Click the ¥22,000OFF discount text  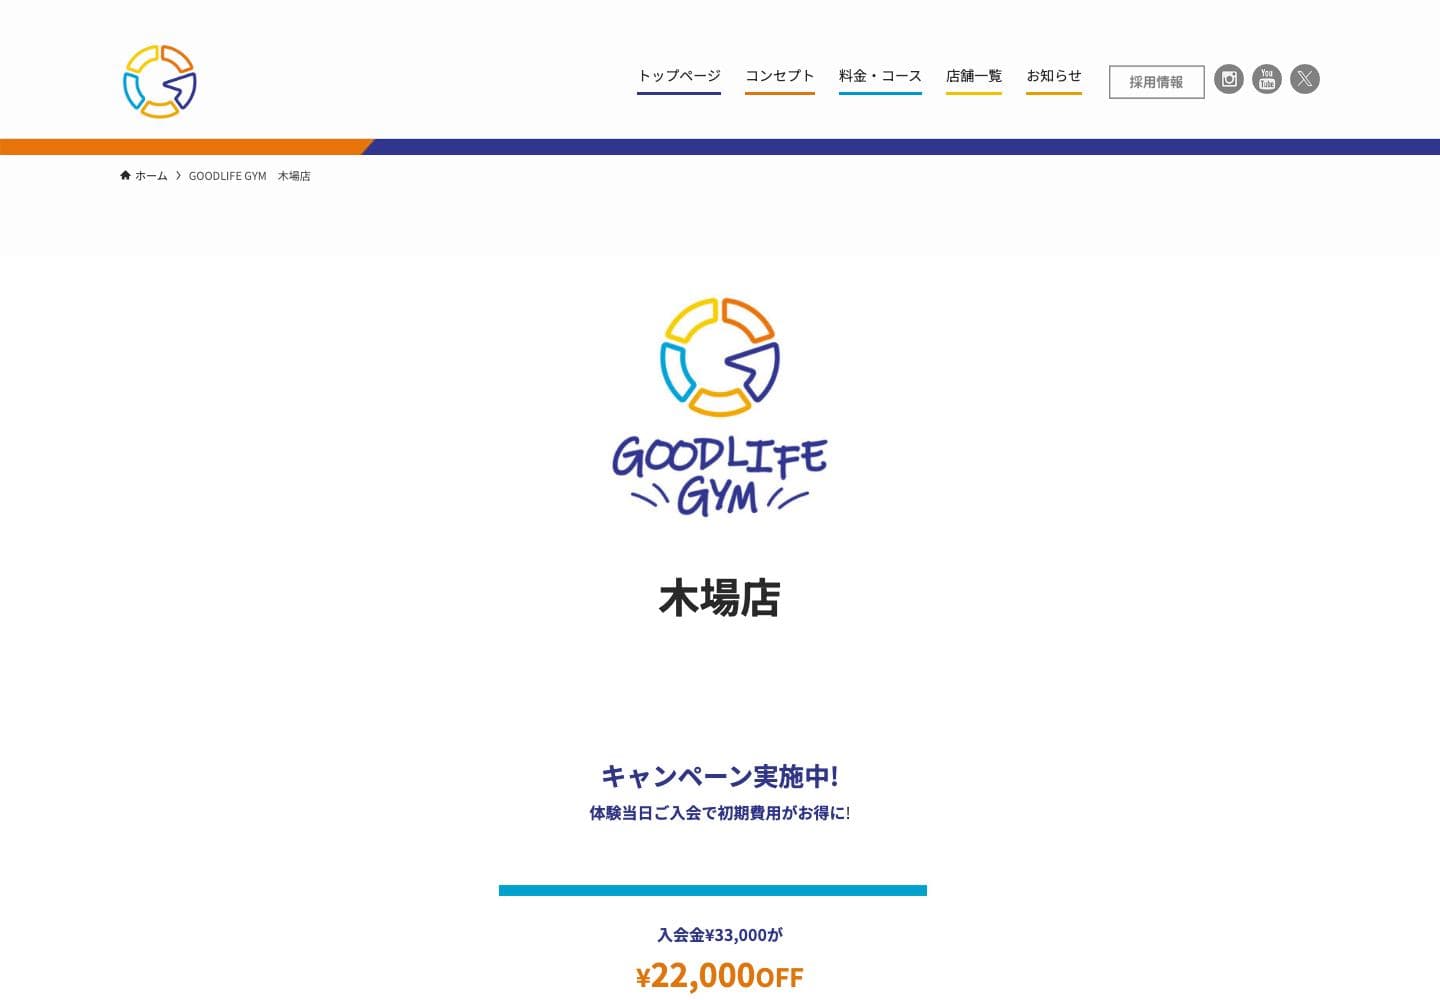pyautogui.click(x=720, y=975)
